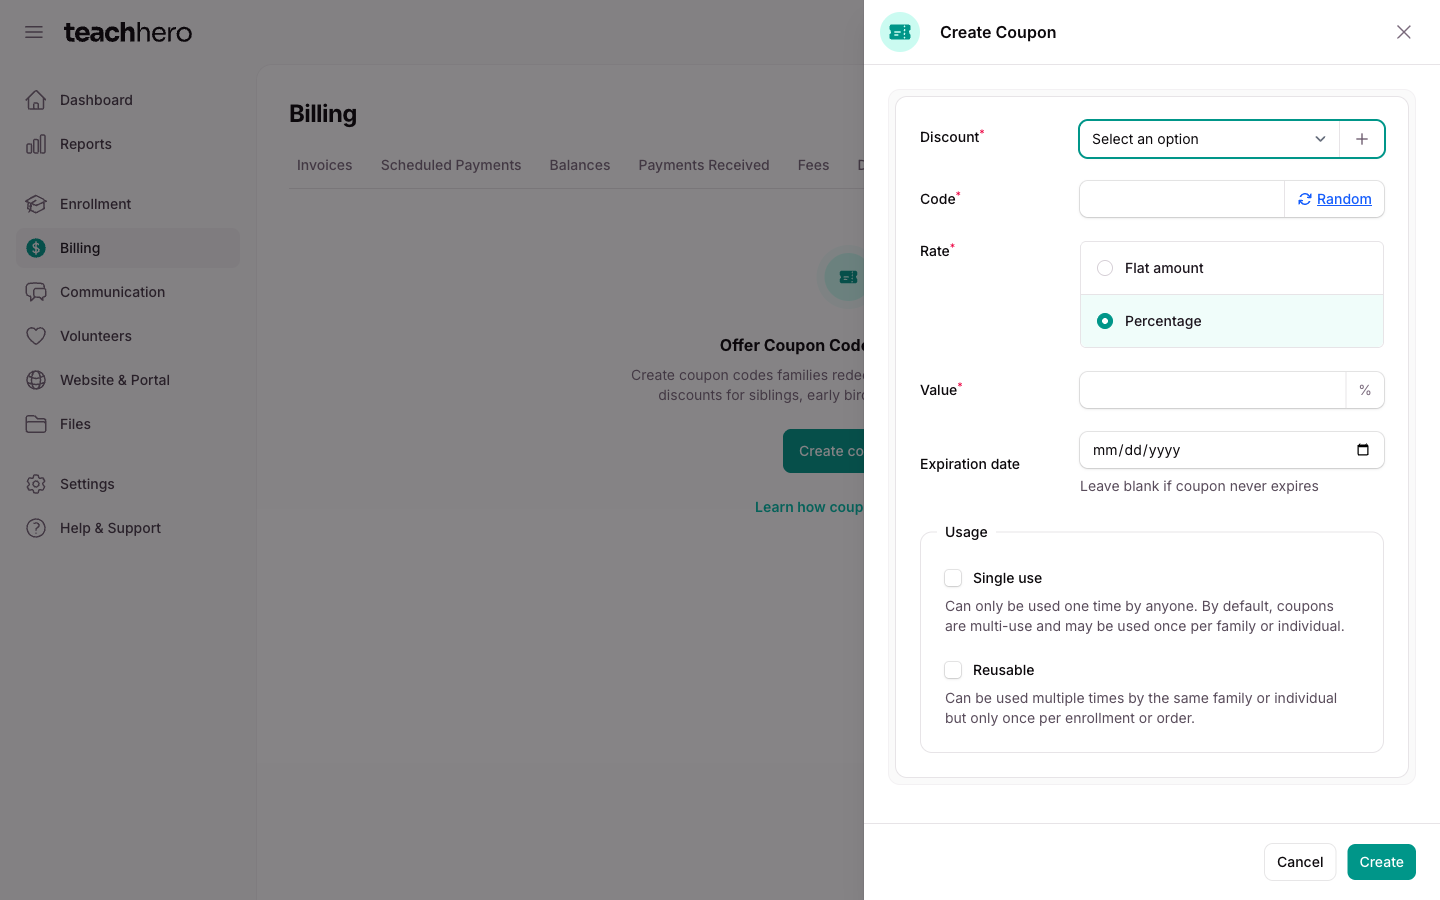This screenshot has width=1440, height=900.
Task: Open the Payments Received tab
Action: (x=704, y=165)
